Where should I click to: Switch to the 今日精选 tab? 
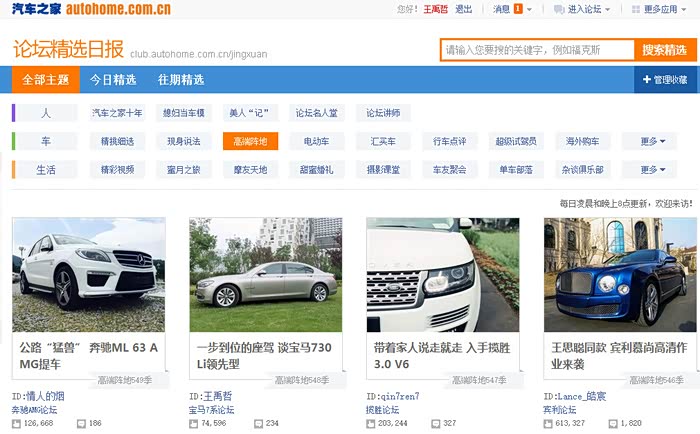tap(112, 80)
